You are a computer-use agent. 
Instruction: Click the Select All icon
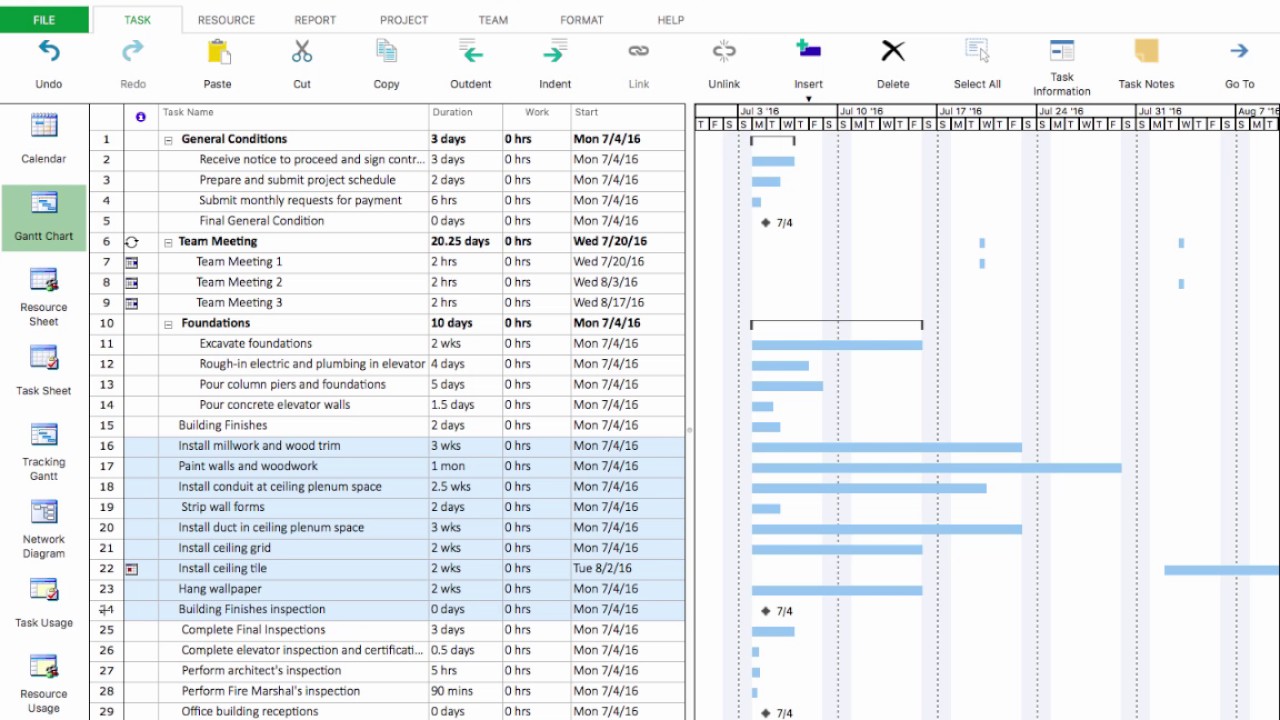click(x=977, y=51)
